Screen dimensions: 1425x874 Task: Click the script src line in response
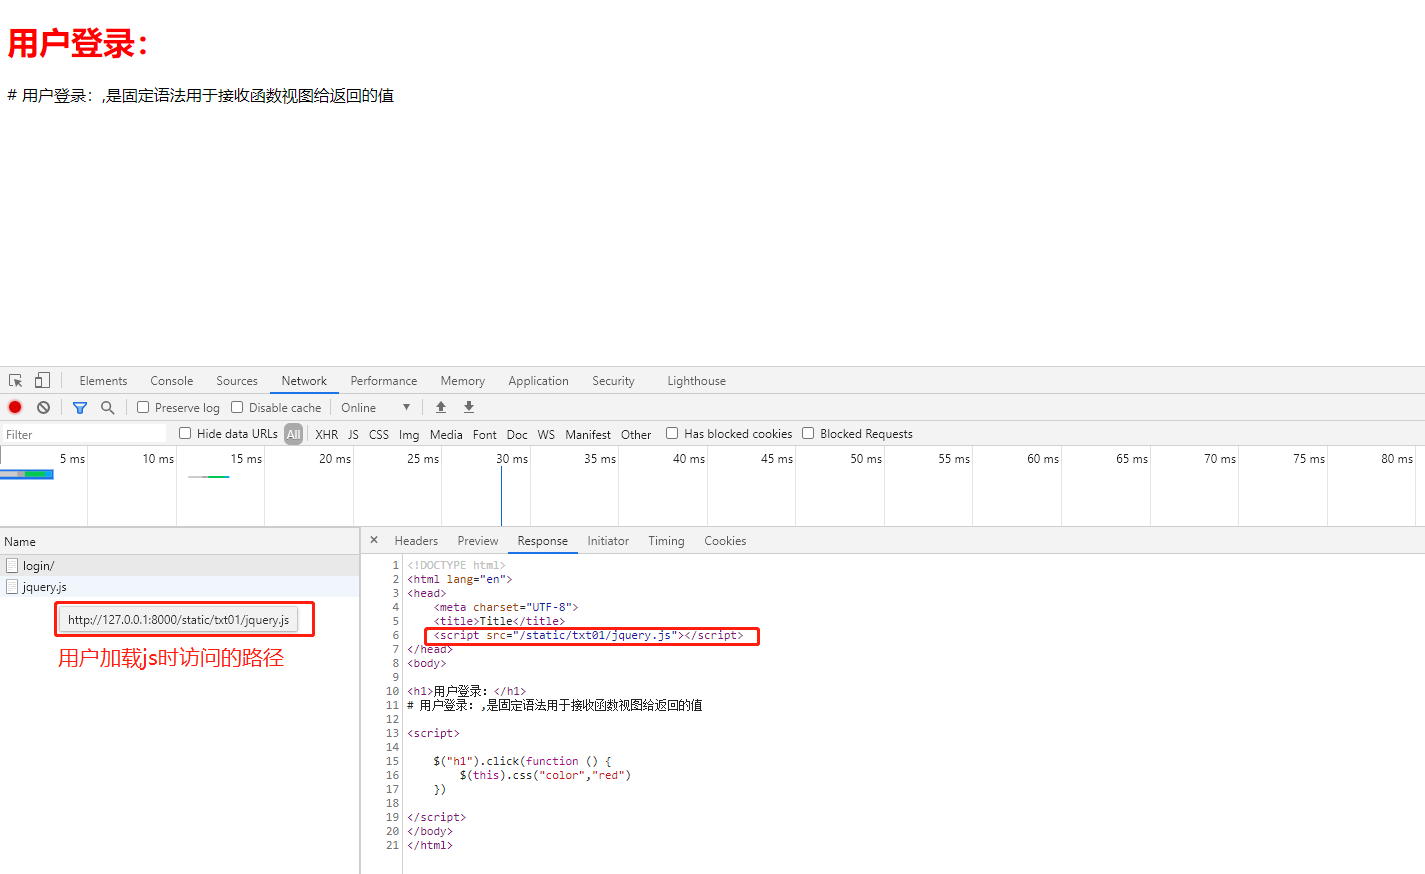[589, 635]
